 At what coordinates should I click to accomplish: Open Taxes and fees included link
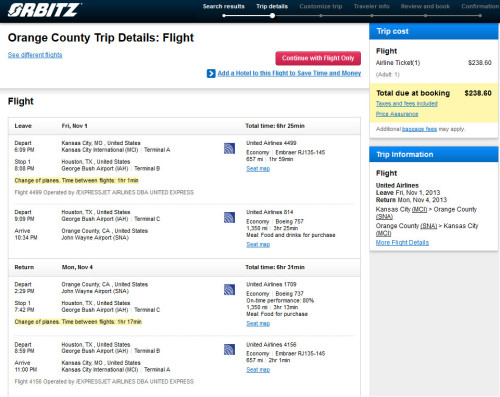(x=407, y=104)
